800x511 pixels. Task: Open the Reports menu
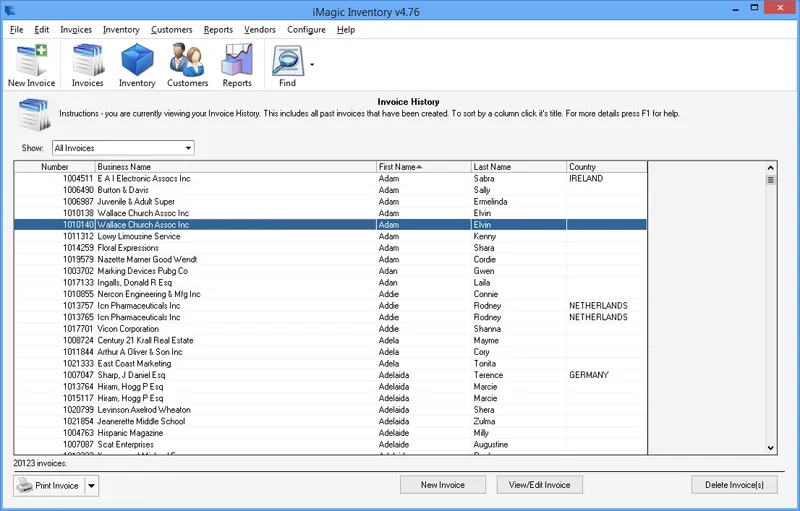(x=218, y=30)
